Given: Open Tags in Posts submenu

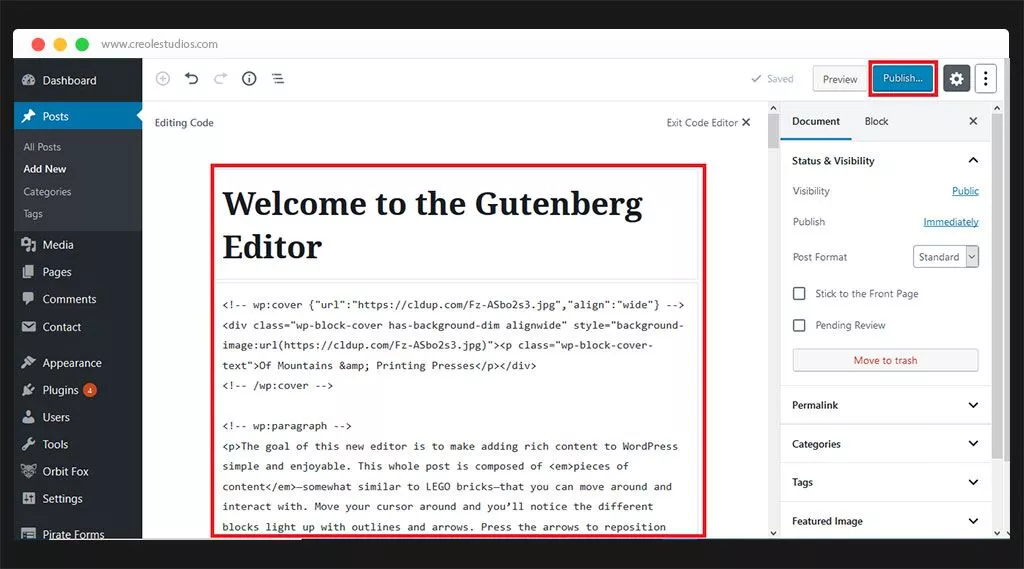Looking at the screenshot, I should pyautogui.click(x=33, y=214).
